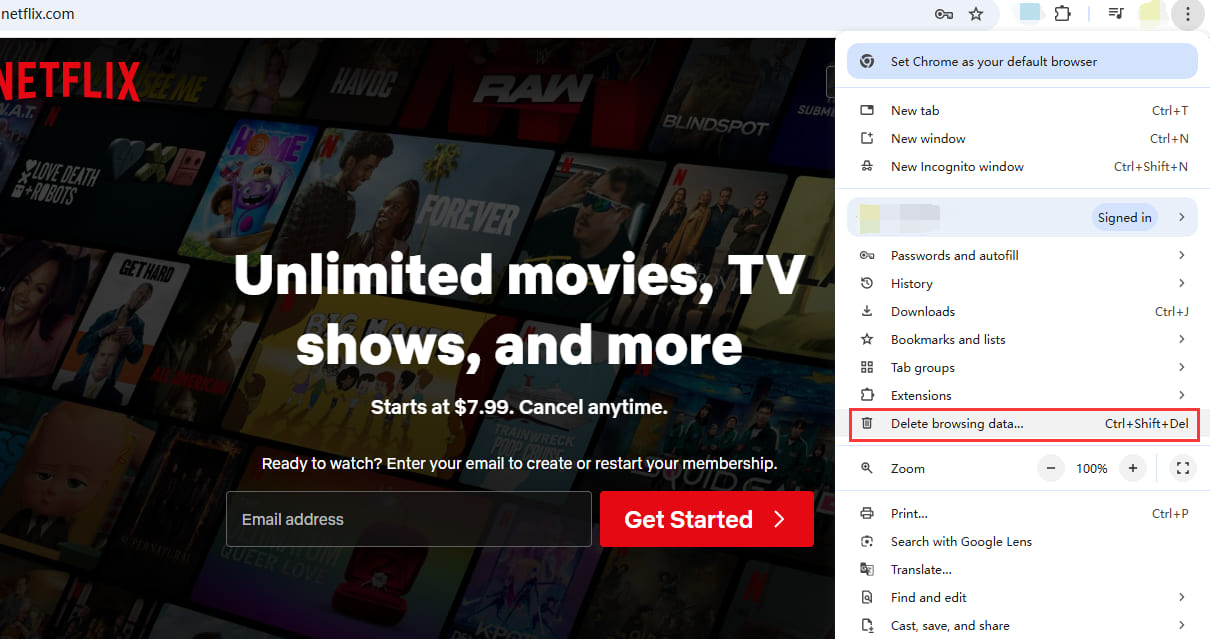Viewport: 1210px width, 639px height.
Task: Click the puzzle icon beside Extensions menu entry
Action: (x=868, y=396)
